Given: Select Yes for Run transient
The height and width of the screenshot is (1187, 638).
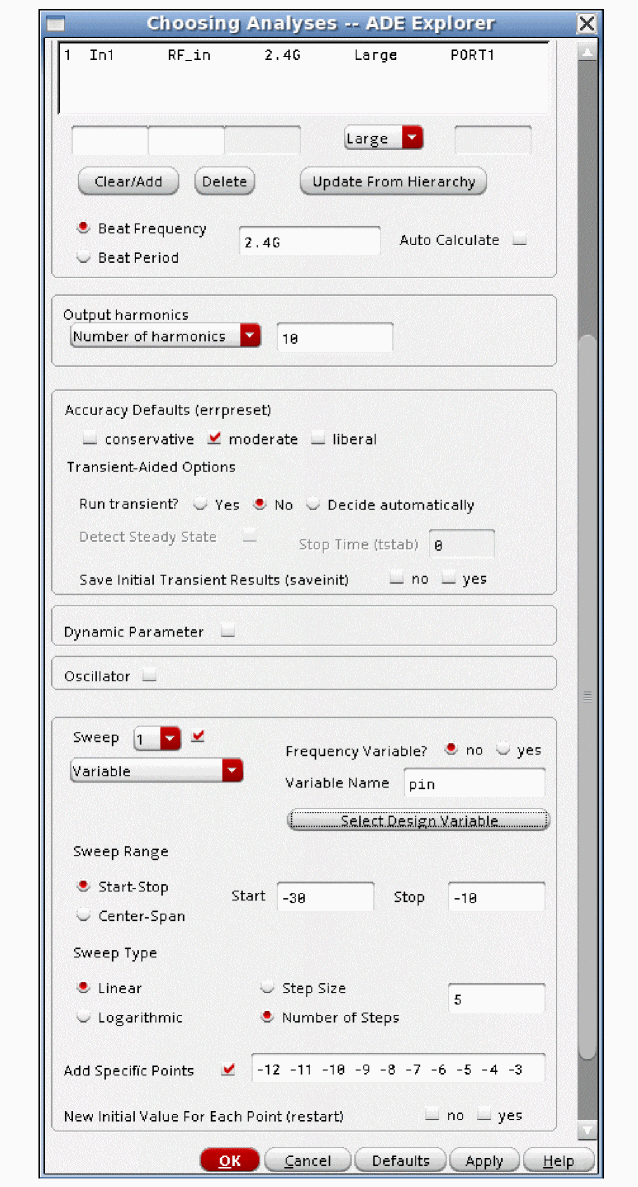Looking at the screenshot, I should [x=201, y=504].
